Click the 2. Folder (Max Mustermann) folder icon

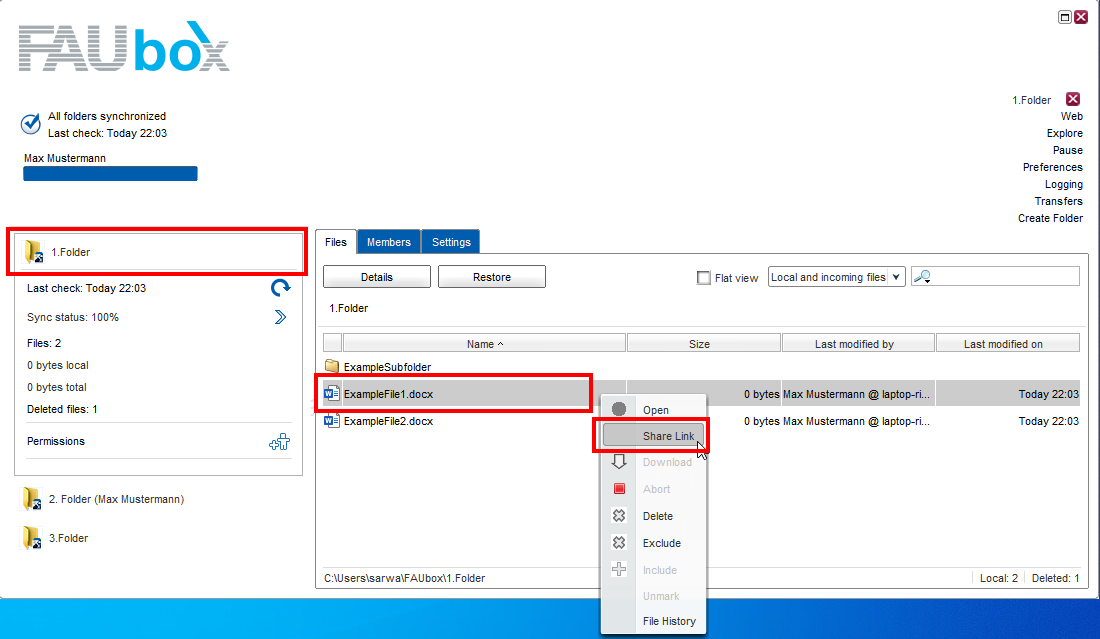pyautogui.click(x=32, y=499)
